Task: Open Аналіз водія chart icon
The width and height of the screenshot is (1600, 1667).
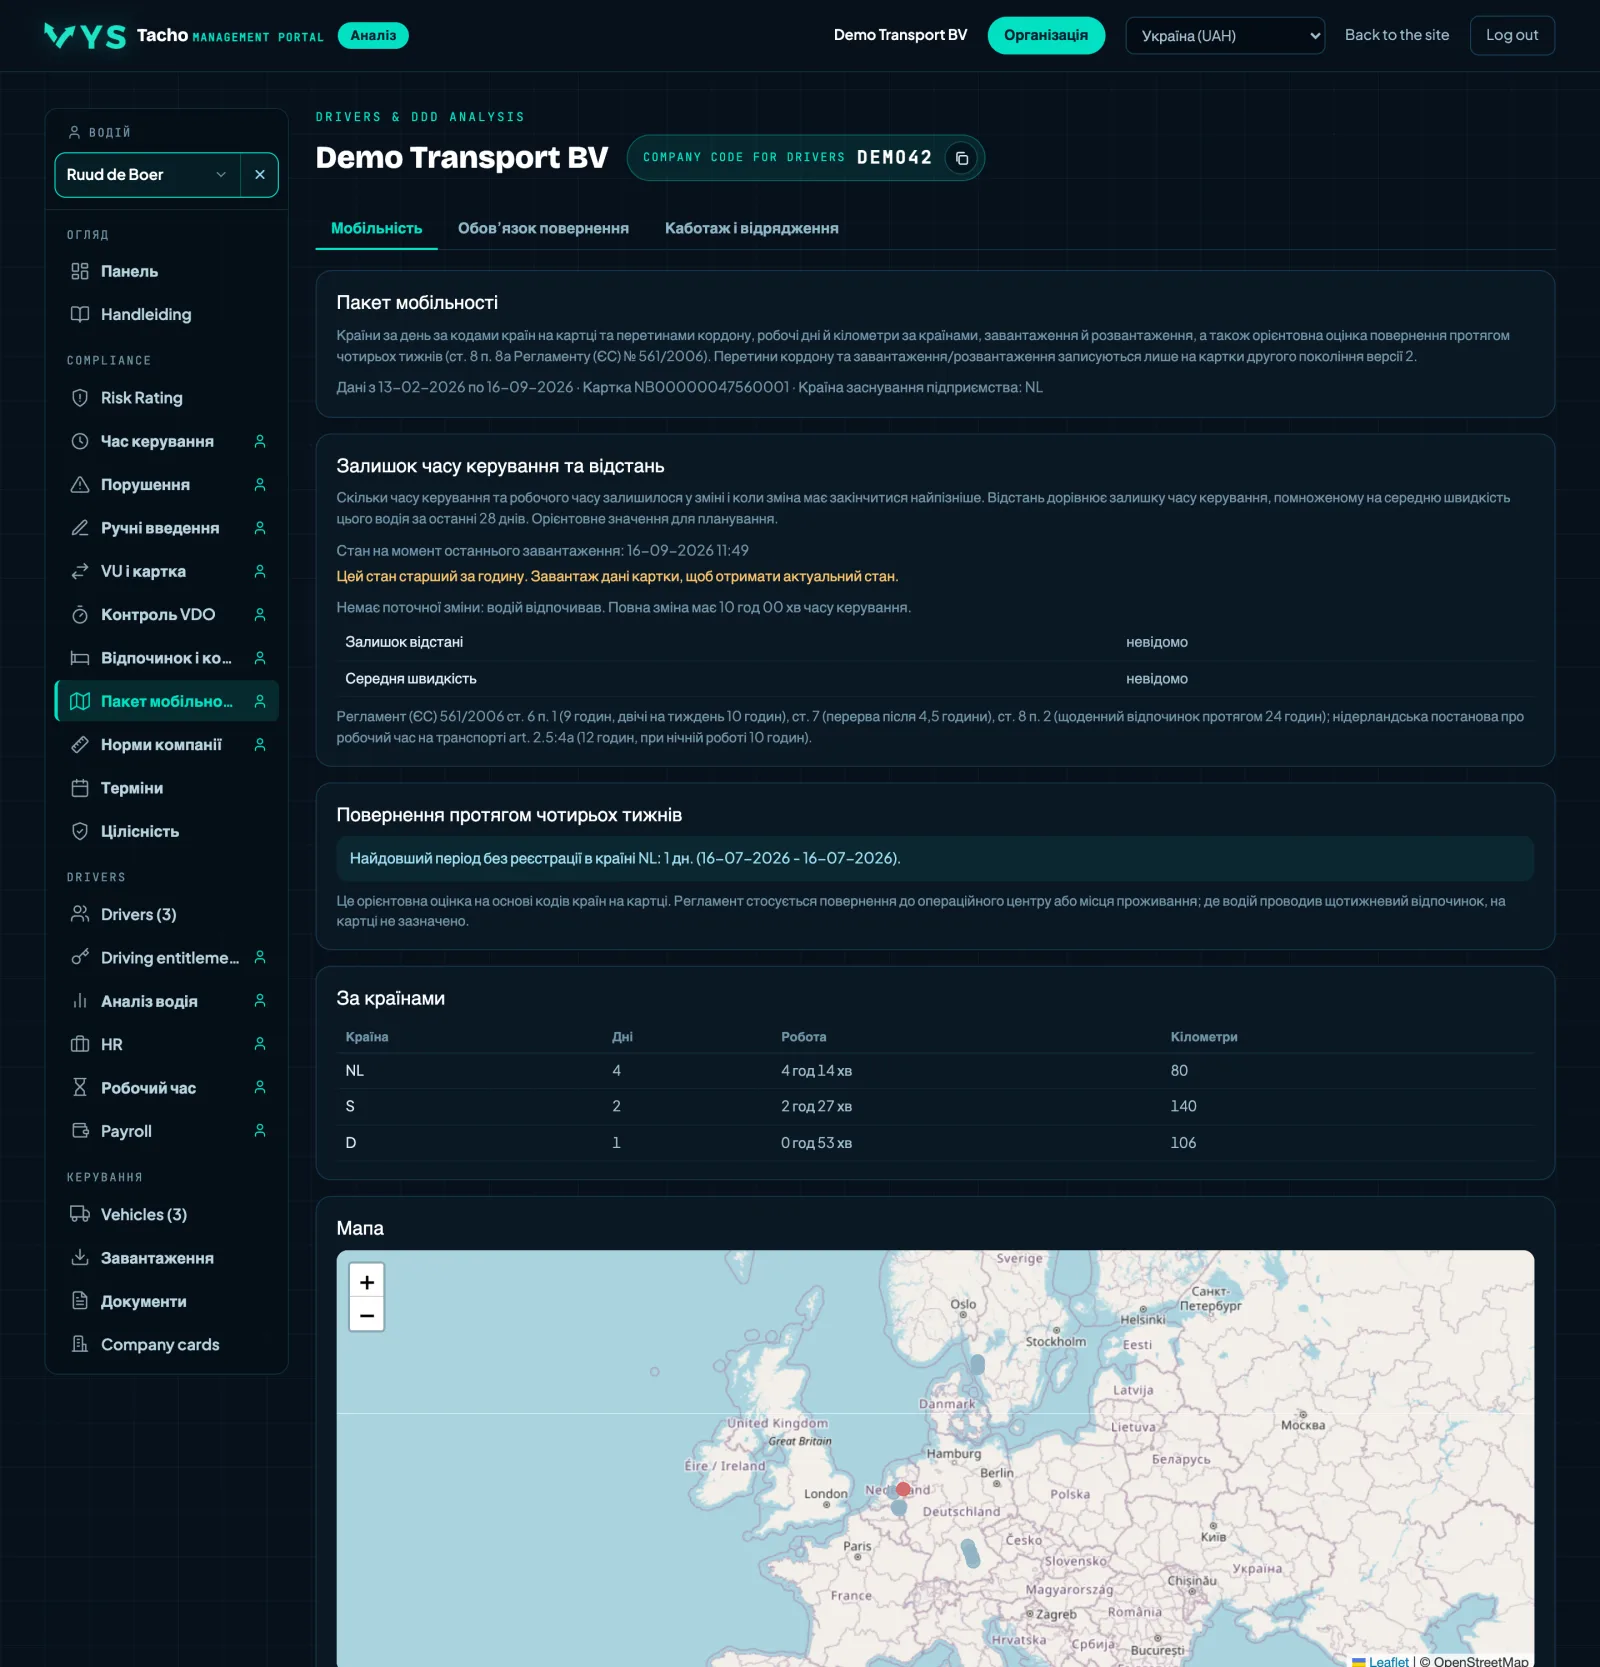Action: [80, 1001]
